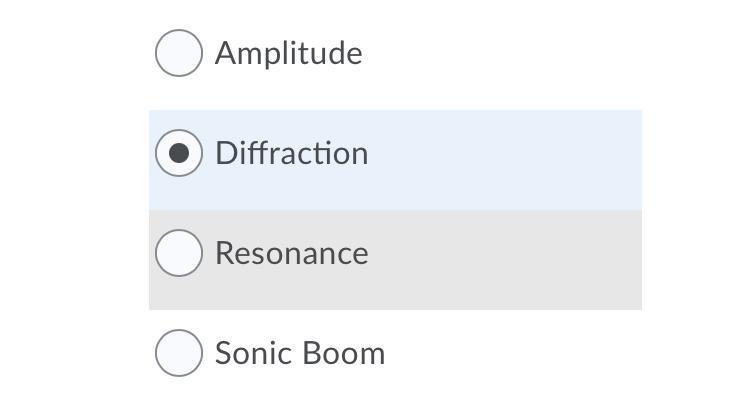Image resolution: width=750 pixels, height=410 pixels.
Task: Click the empty circle beside Amplitude
Action: [179, 53]
